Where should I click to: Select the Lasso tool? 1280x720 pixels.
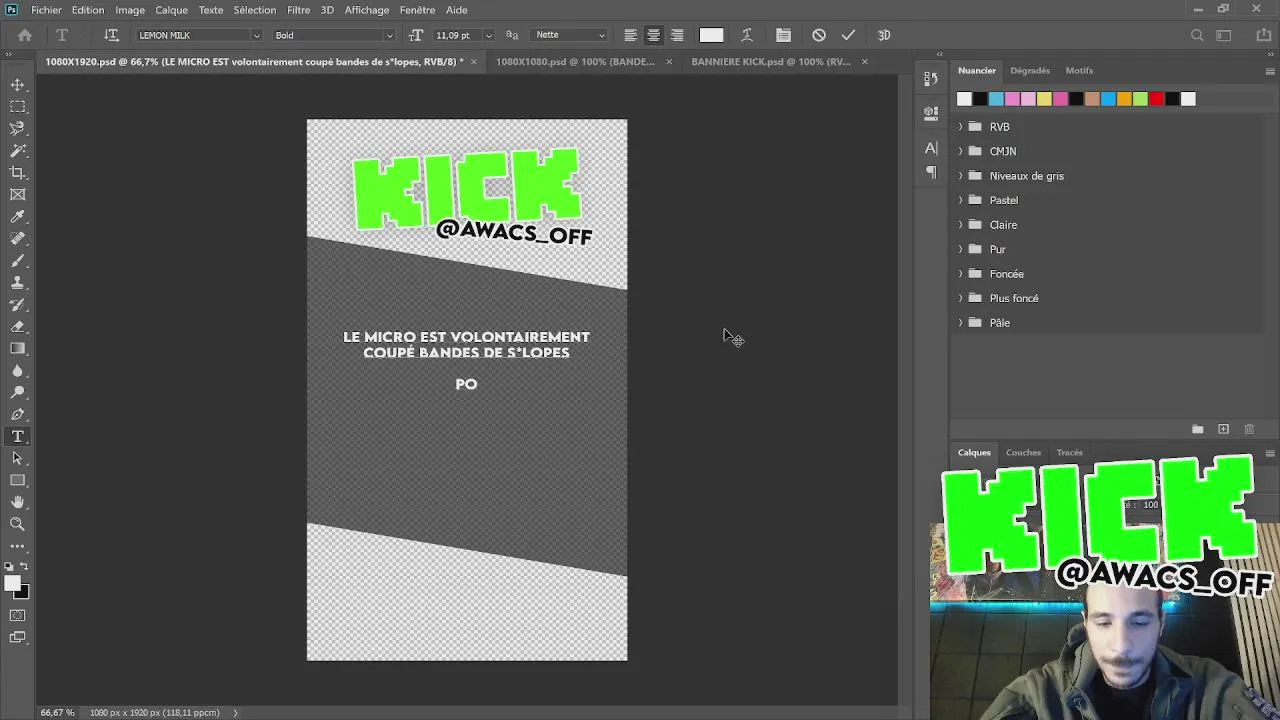[x=17, y=129]
